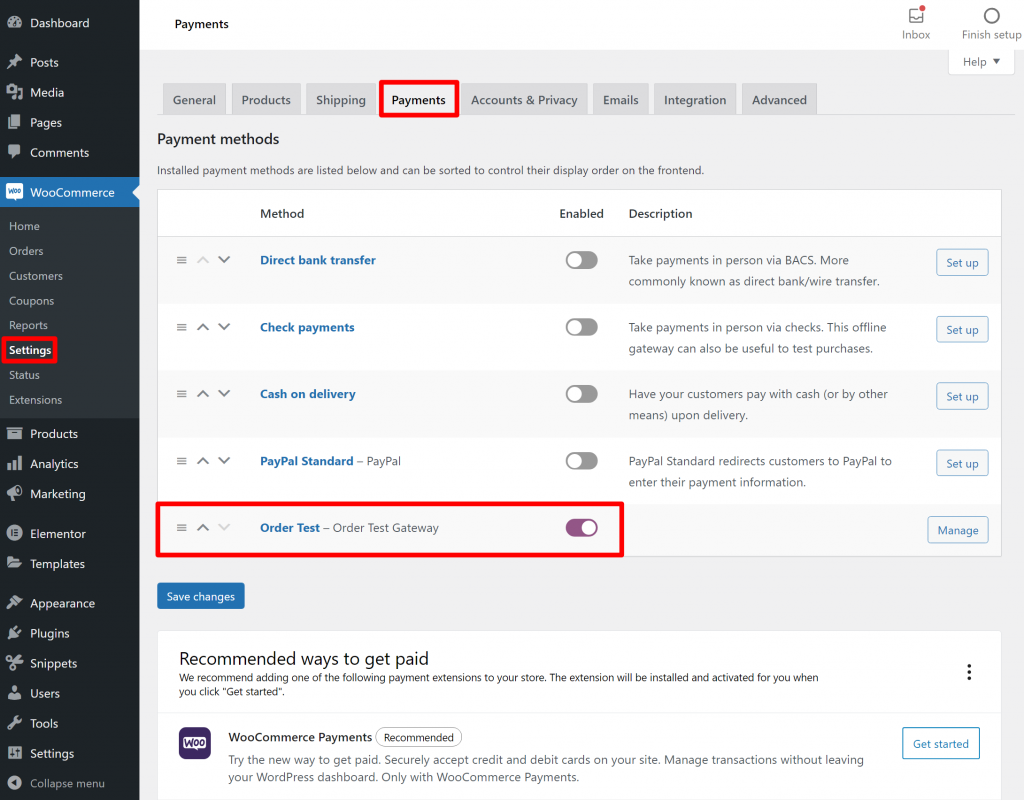Move Check payments up with chevron
Viewport: 1024px width, 800px height.
click(x=203, y=327)
